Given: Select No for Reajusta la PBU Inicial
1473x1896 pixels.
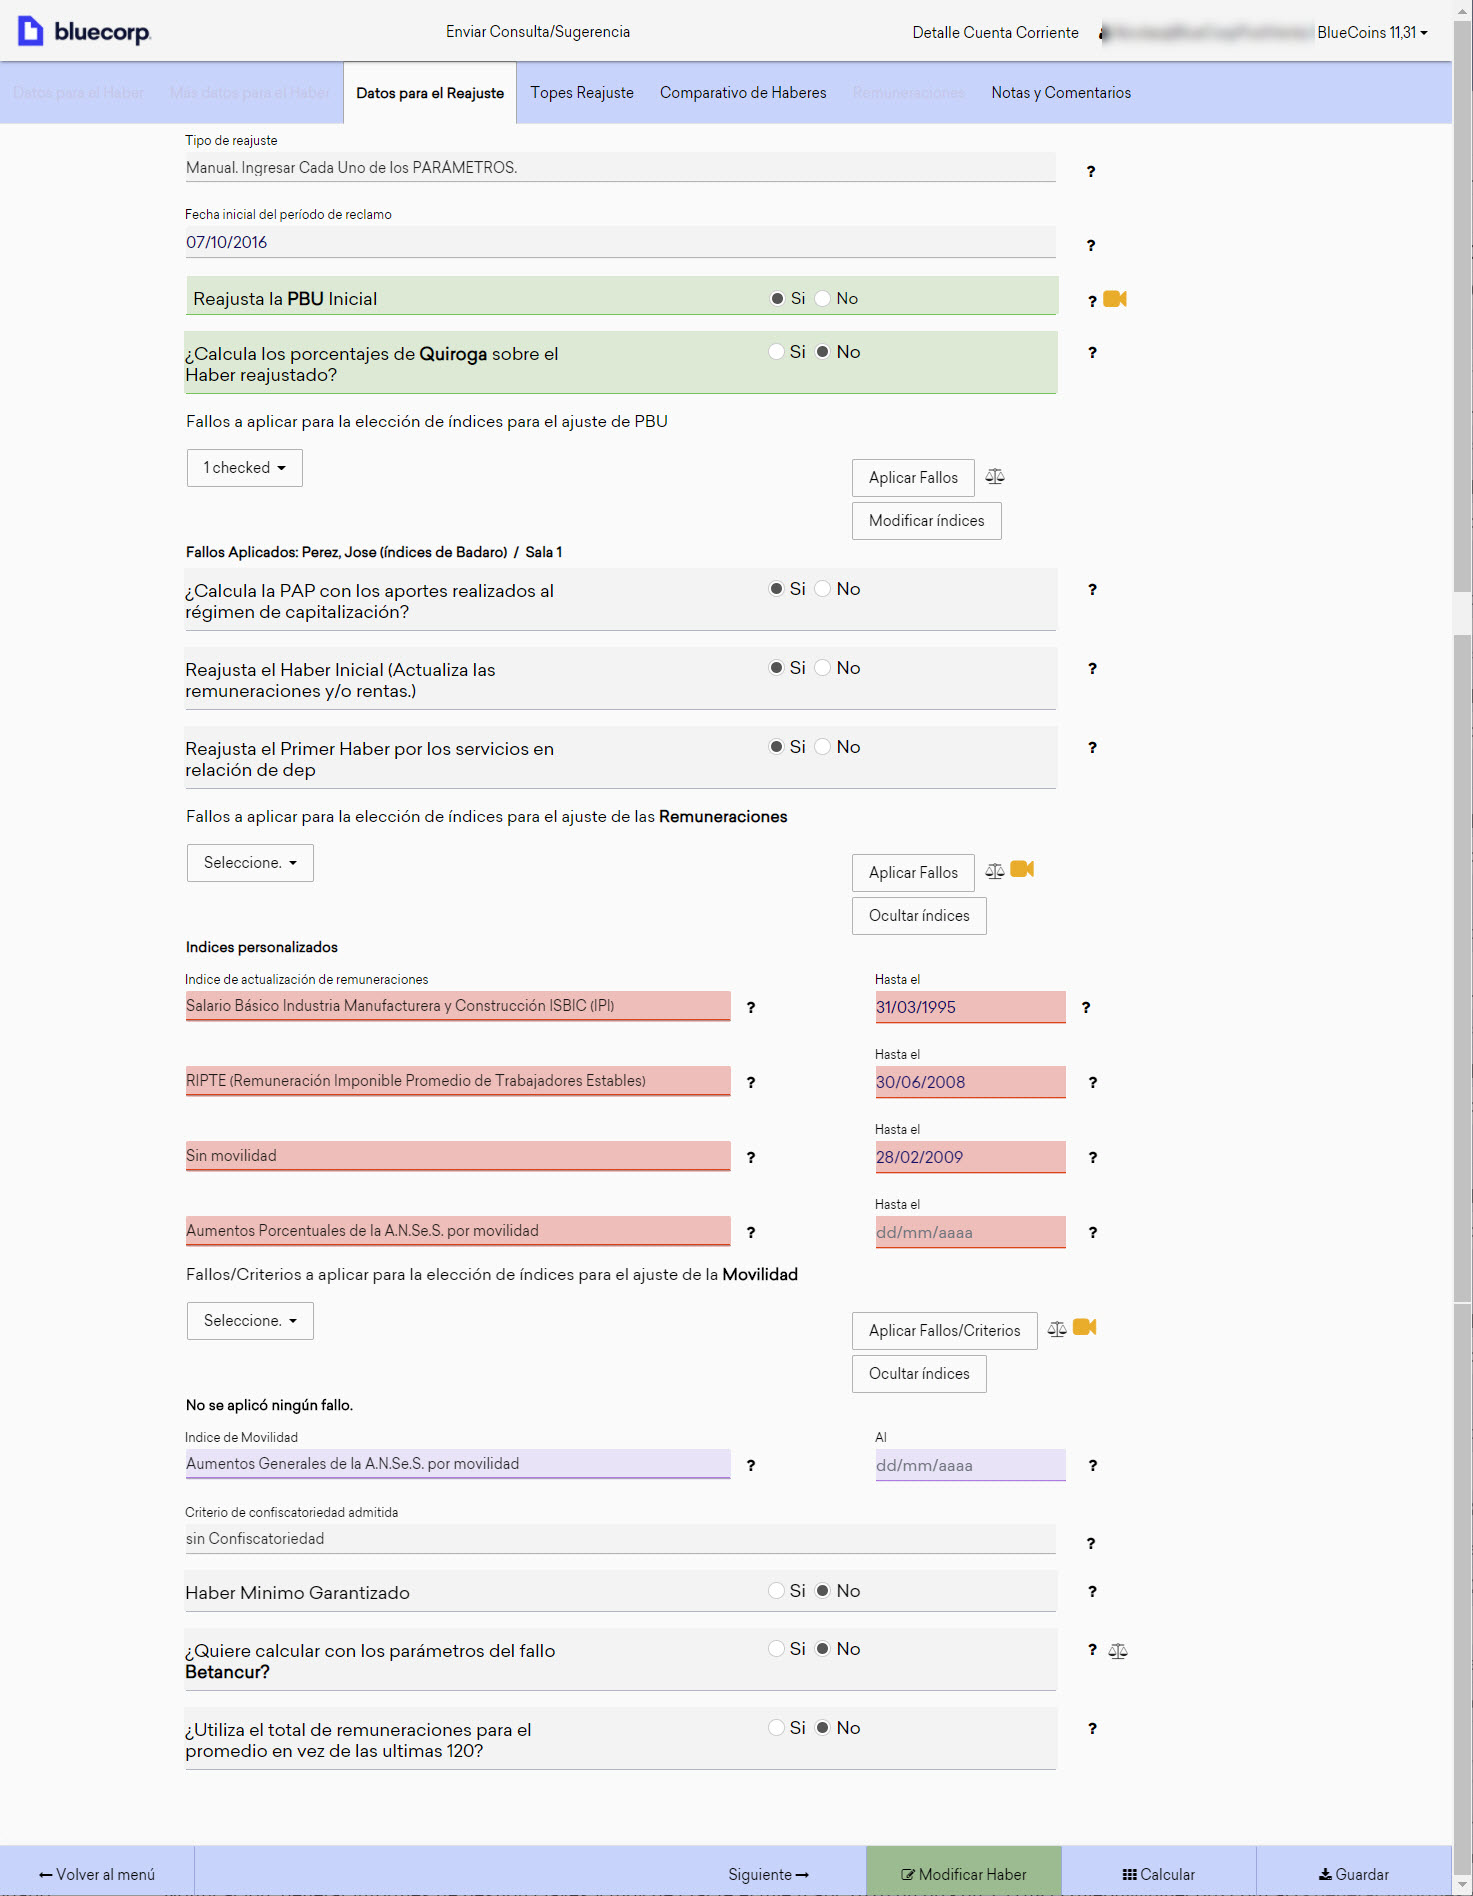Looking at the screenshot, I should [x=823, y=299].
